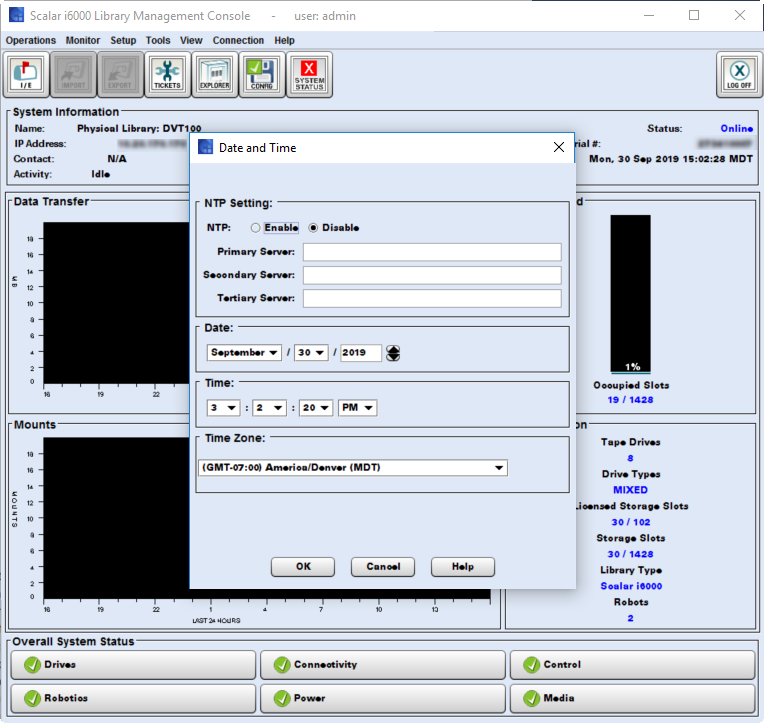This screenshot has height=723, width=764.
Task: Open the I/E mailbox toolbar icon
Action: 26,75
